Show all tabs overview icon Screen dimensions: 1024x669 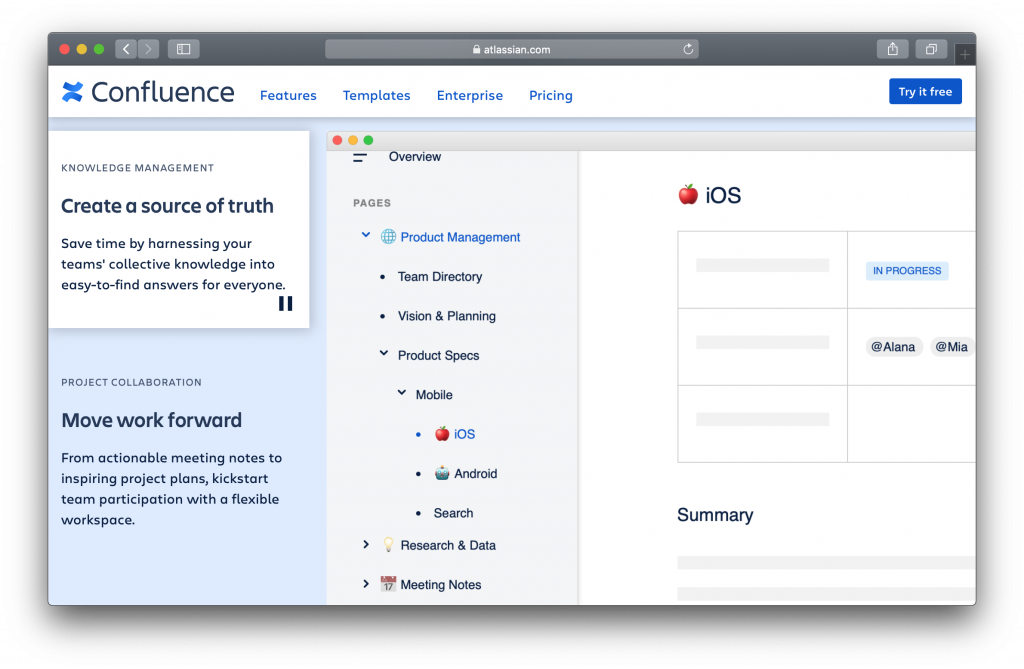click(x=931, y=49)
